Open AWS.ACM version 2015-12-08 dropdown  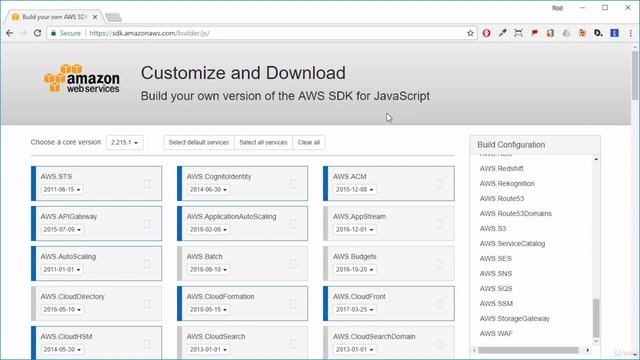[354, 190]
